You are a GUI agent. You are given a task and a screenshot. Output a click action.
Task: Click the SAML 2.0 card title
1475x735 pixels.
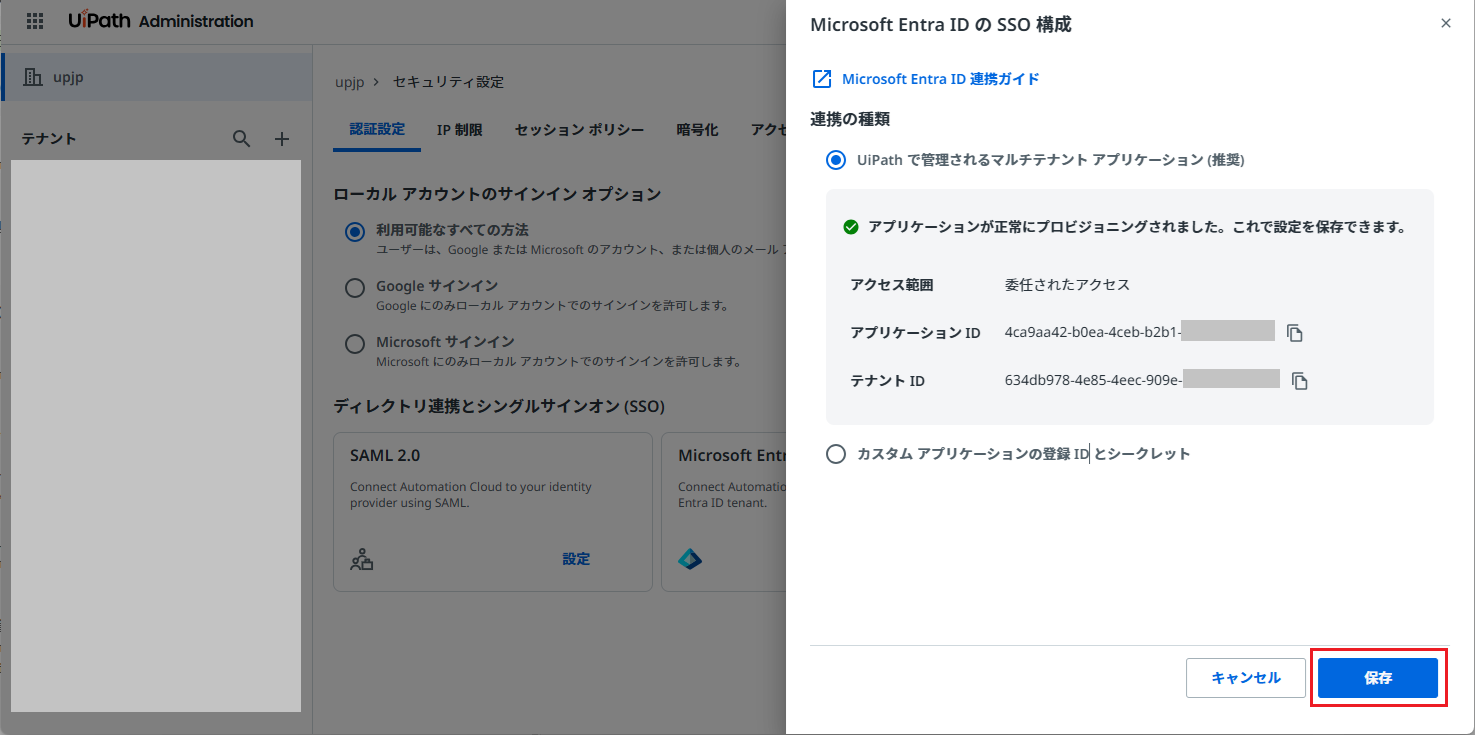click(385, 456)
